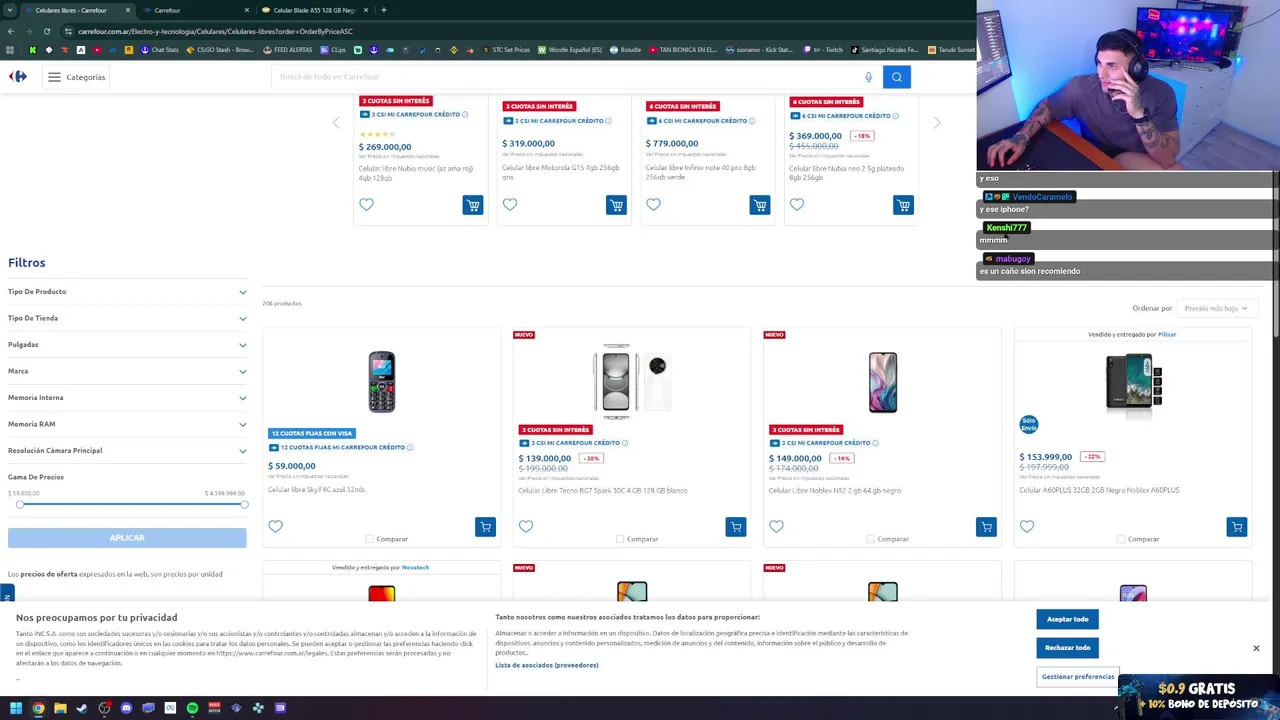
Task: Switch to Celular Blade A55 128 GB tab
Action: click(313, 10)
